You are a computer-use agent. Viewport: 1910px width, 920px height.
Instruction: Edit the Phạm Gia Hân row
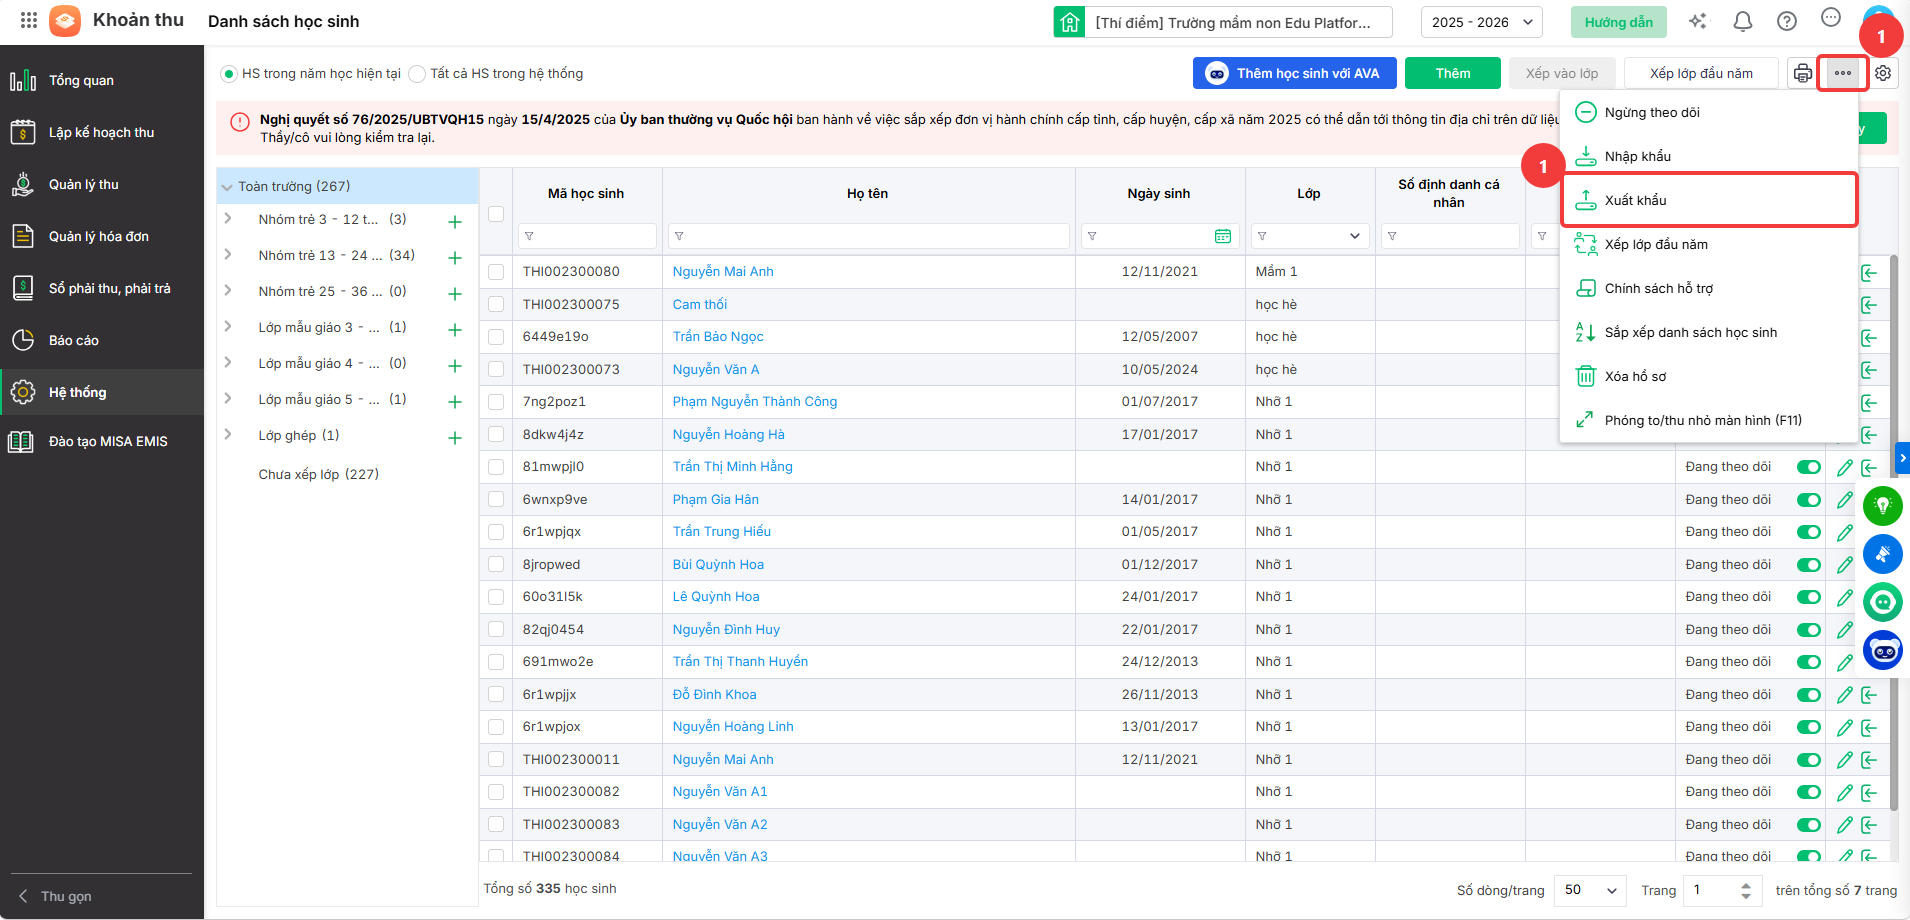pyautogui.click(x=1845, y=500)
